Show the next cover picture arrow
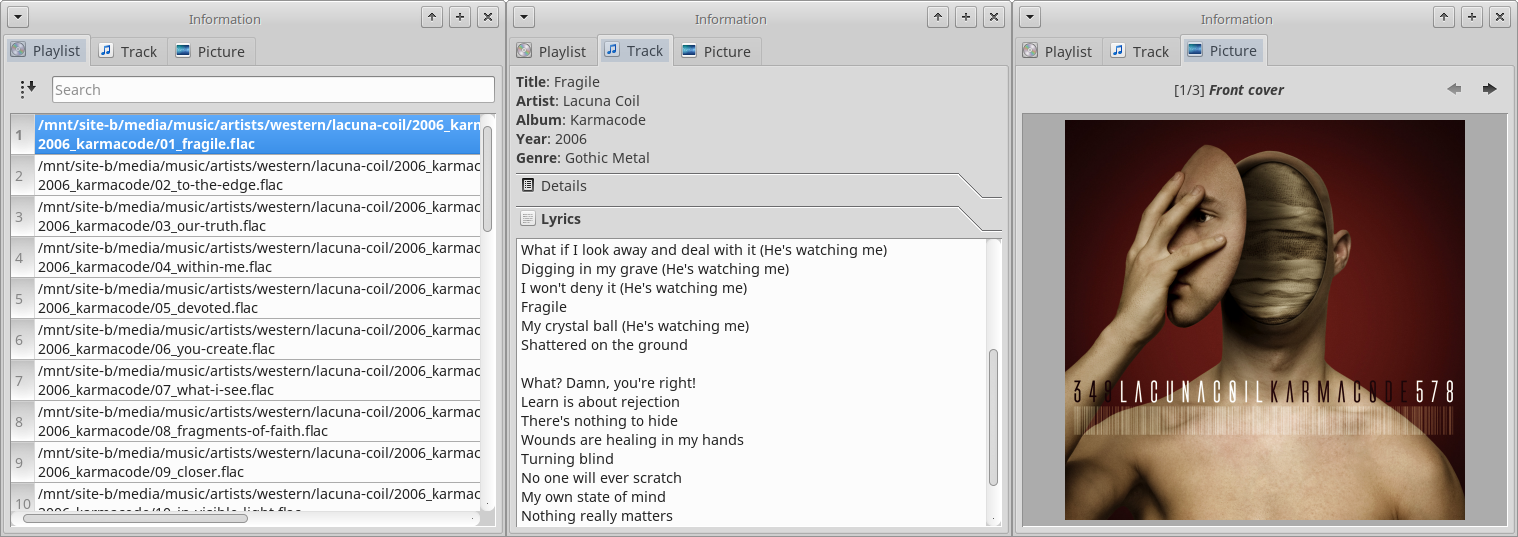Screen dimensions: 1518x537 click(1489, 90)
